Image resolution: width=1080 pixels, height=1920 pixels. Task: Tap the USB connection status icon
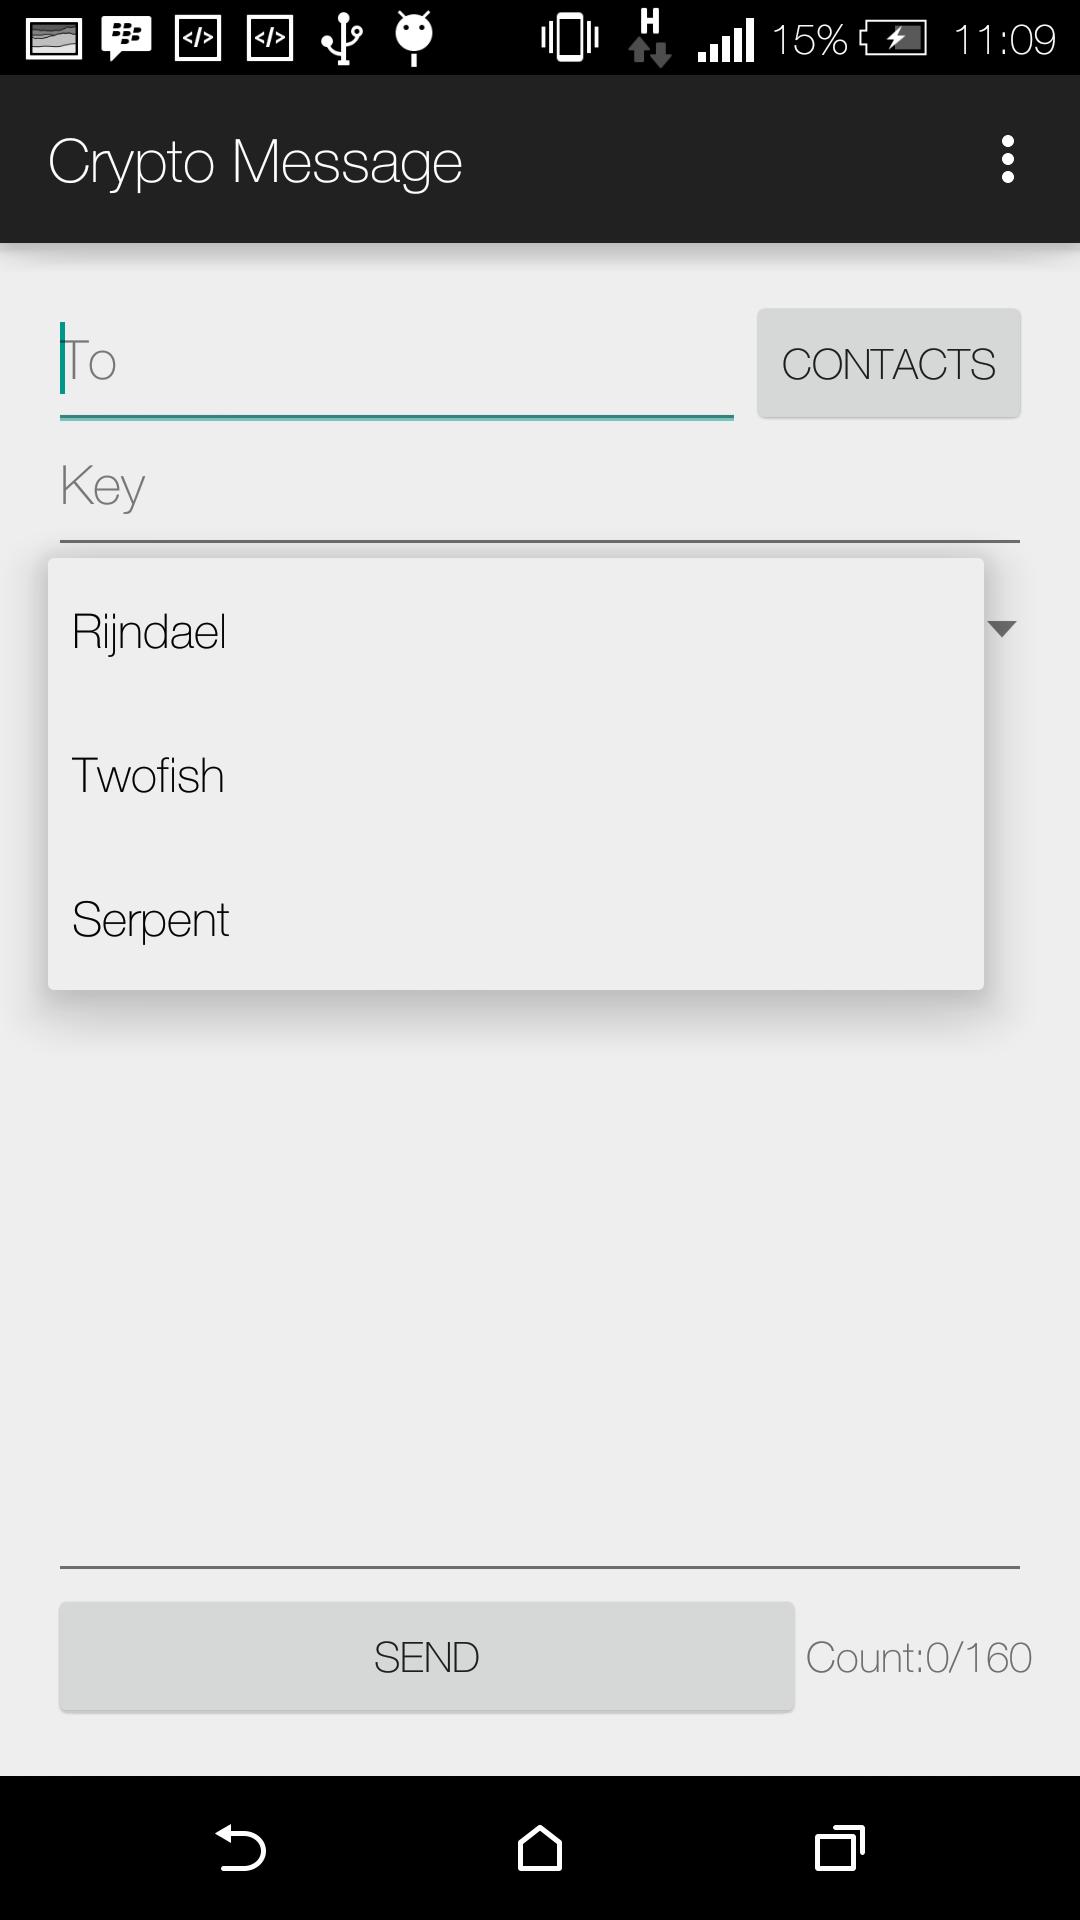click(x=342, y=38)
